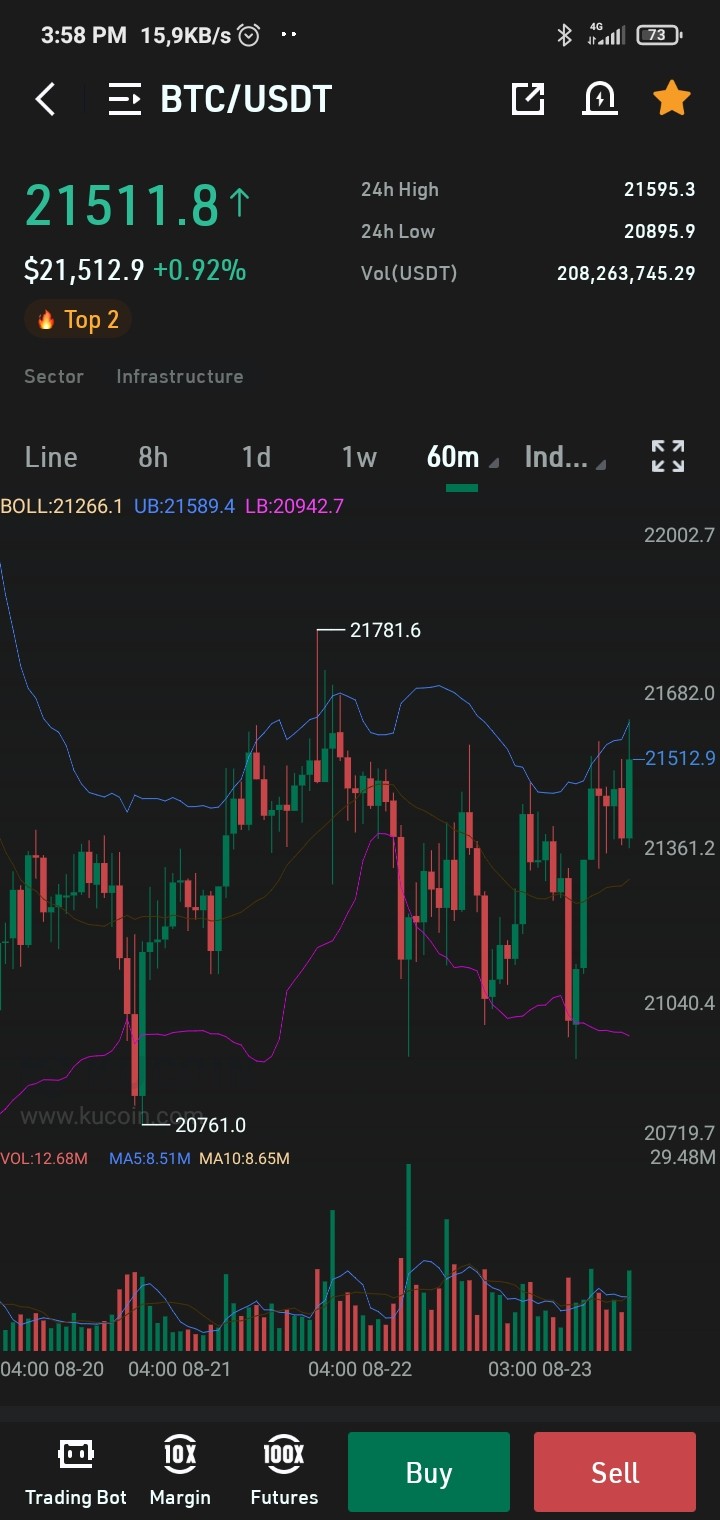The height and width of the screenshot is (1520, 720).
Task: Select the 1w timeframe tab
Action: coord(359,457)
